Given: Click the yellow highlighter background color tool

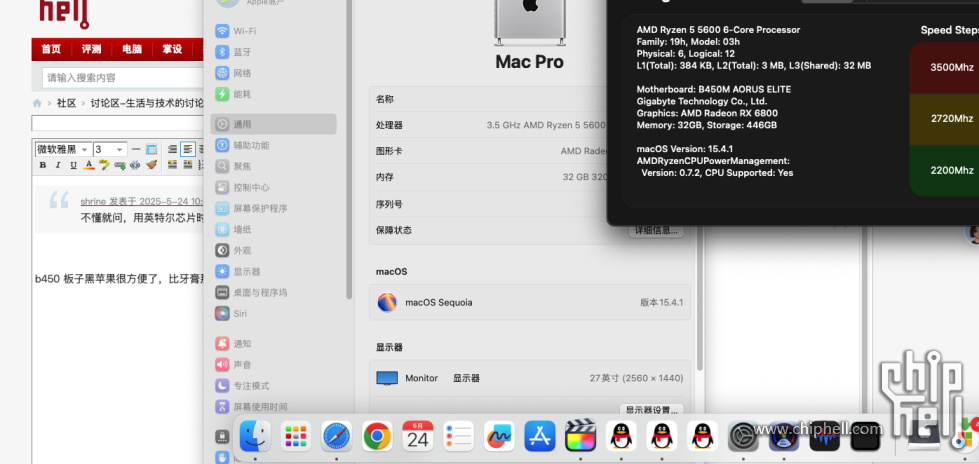Looking at the screenshot, I should [104, 165].
